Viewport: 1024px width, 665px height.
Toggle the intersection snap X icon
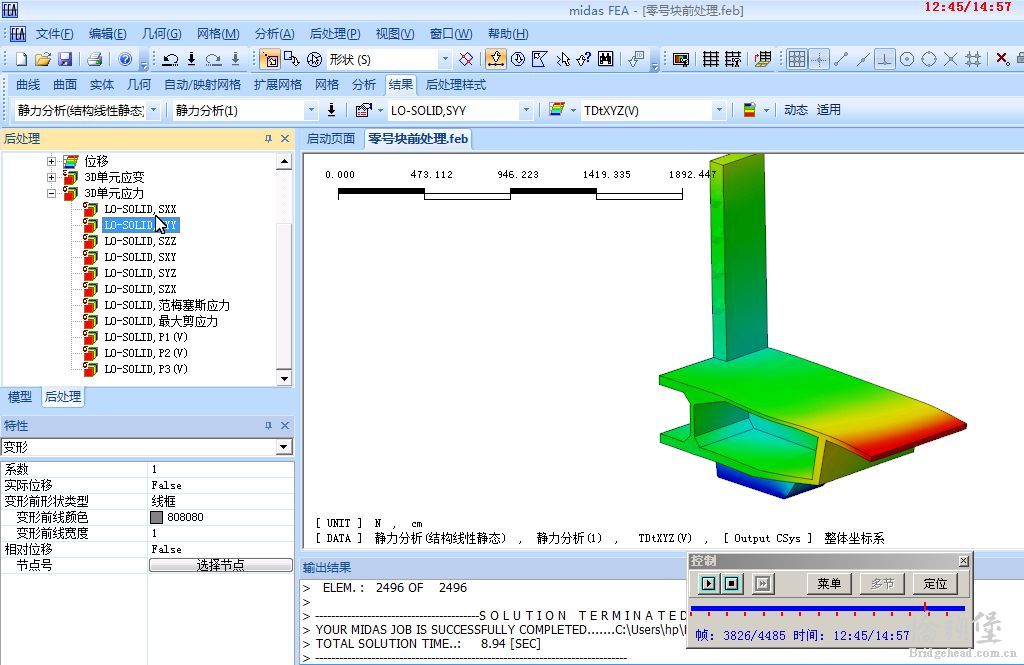point(951,59)
